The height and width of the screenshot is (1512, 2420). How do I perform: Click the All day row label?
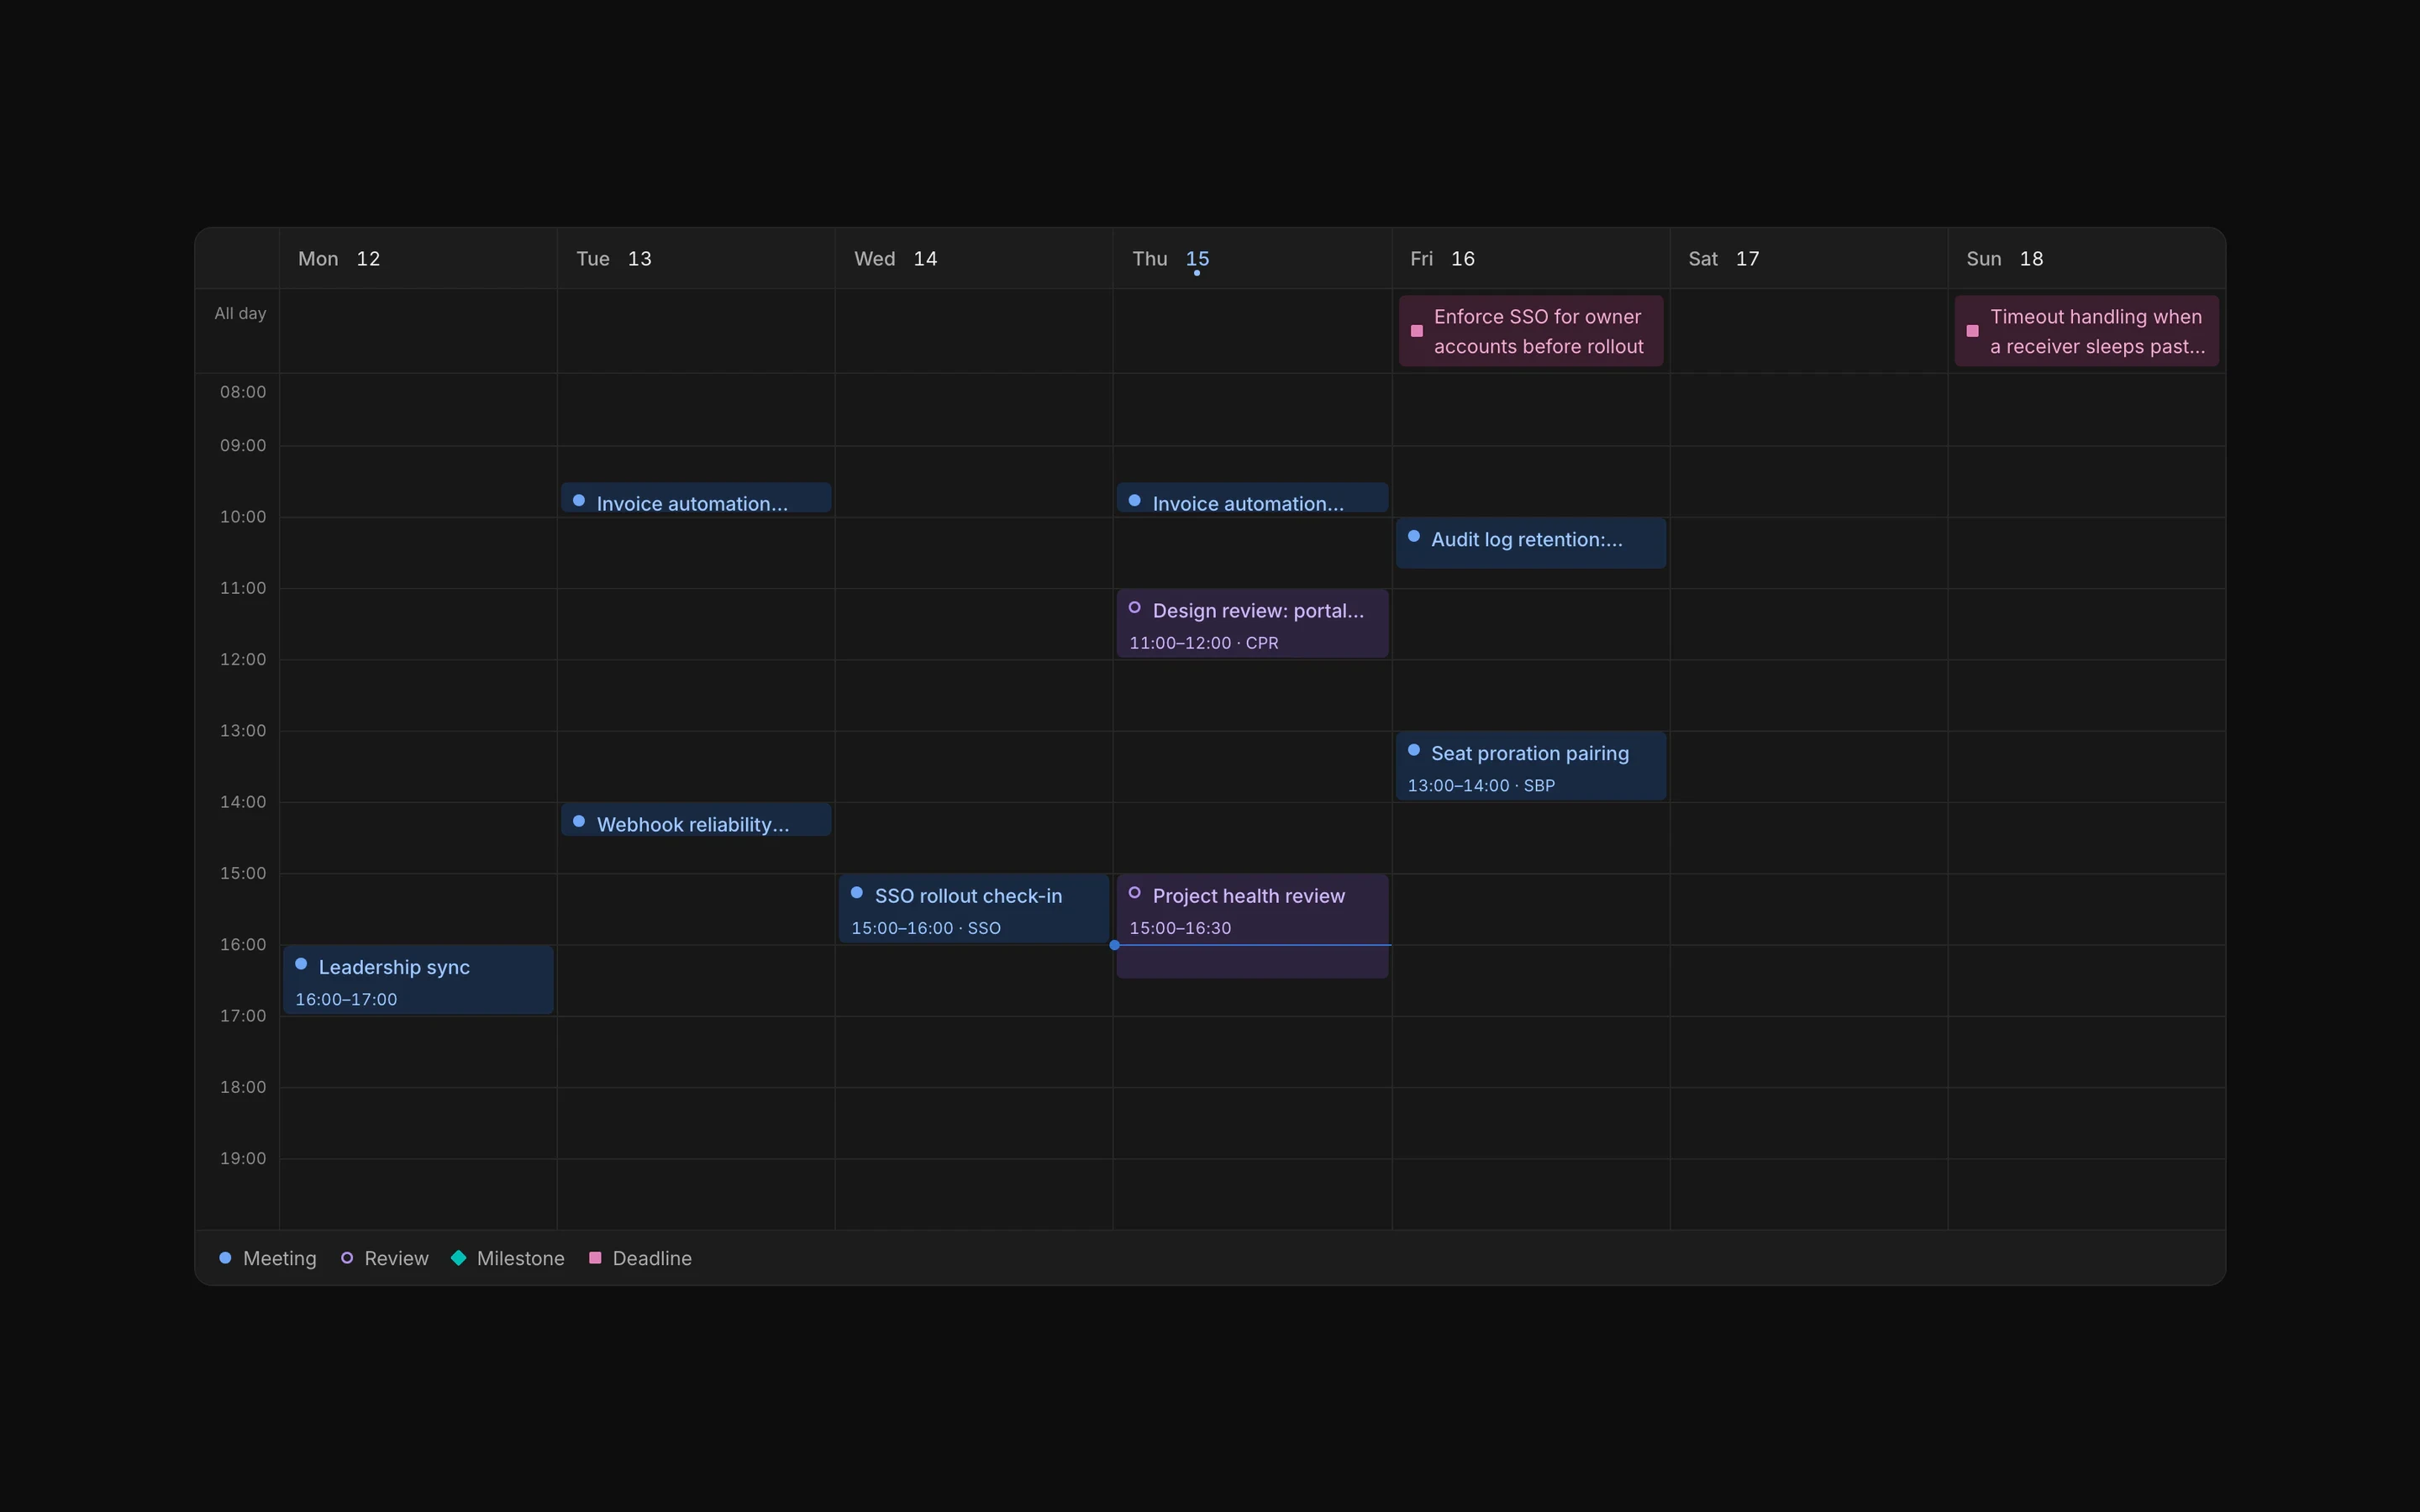coord(240,314)
